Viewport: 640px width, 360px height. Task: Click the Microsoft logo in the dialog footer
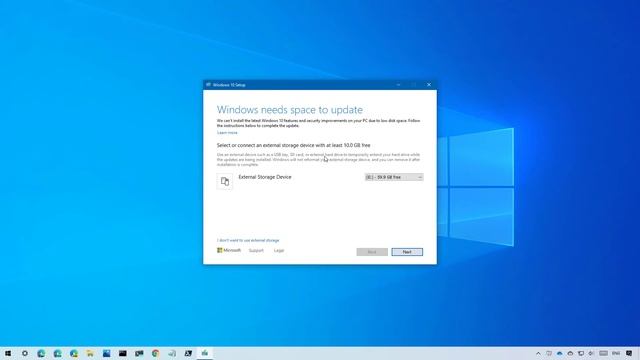pyautogui.click(x=229, y=250)
